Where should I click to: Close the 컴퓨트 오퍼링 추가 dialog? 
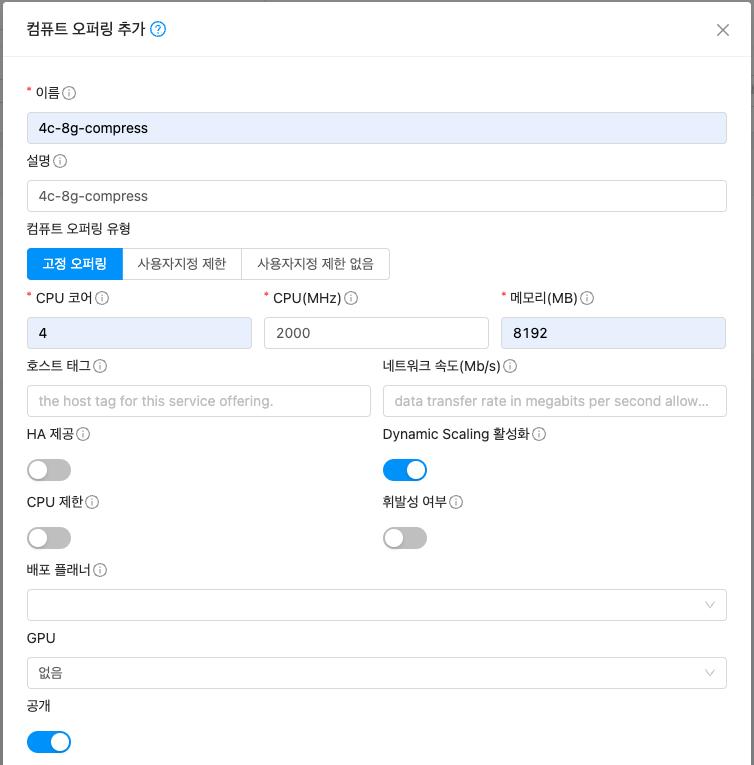(x=723, y=30)
